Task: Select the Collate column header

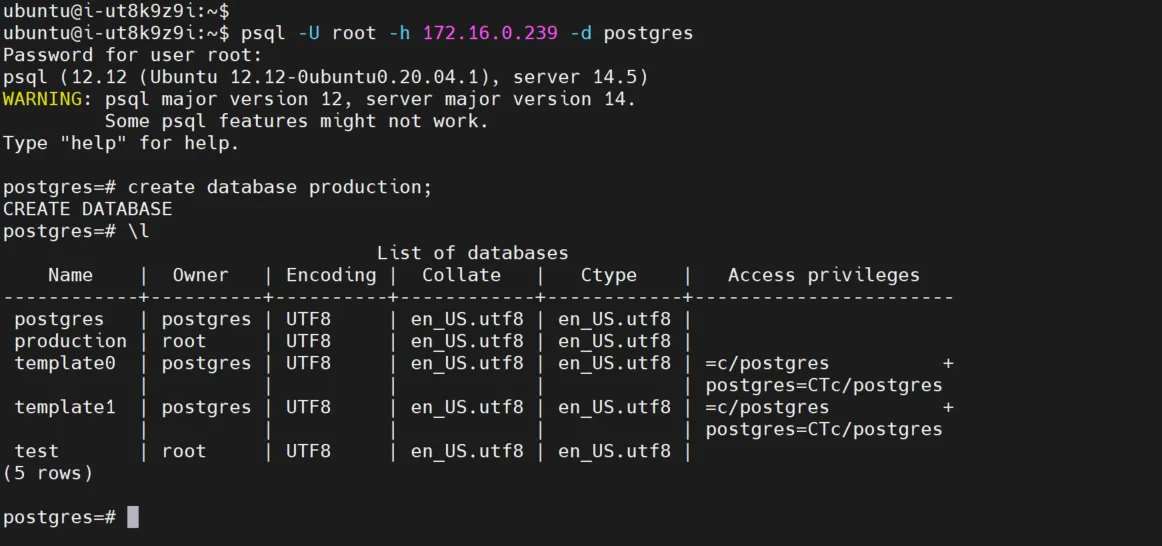Action: pyautogui.click(x=461, y=275)
